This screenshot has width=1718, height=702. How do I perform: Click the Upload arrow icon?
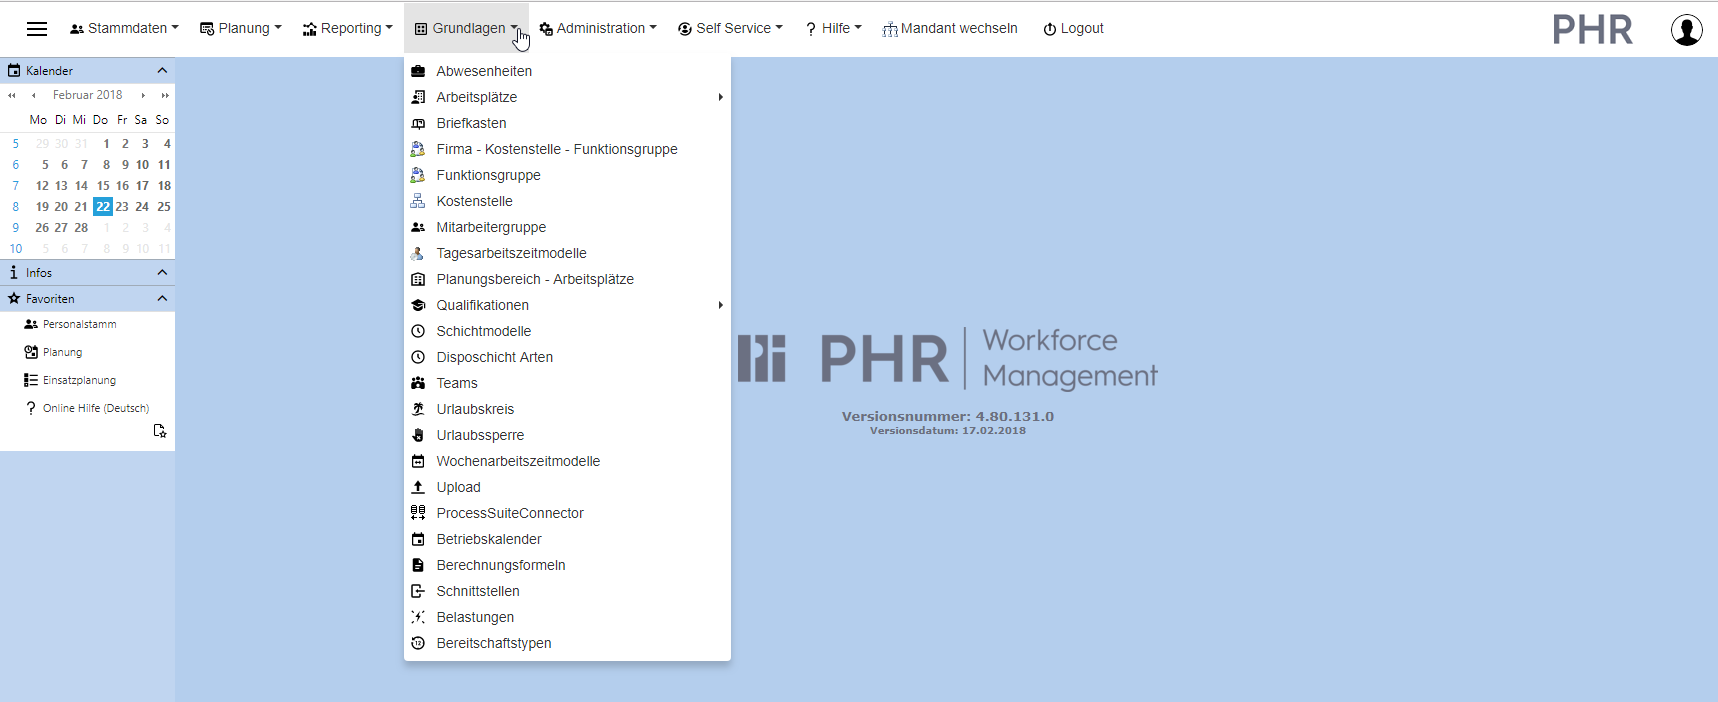418,487
